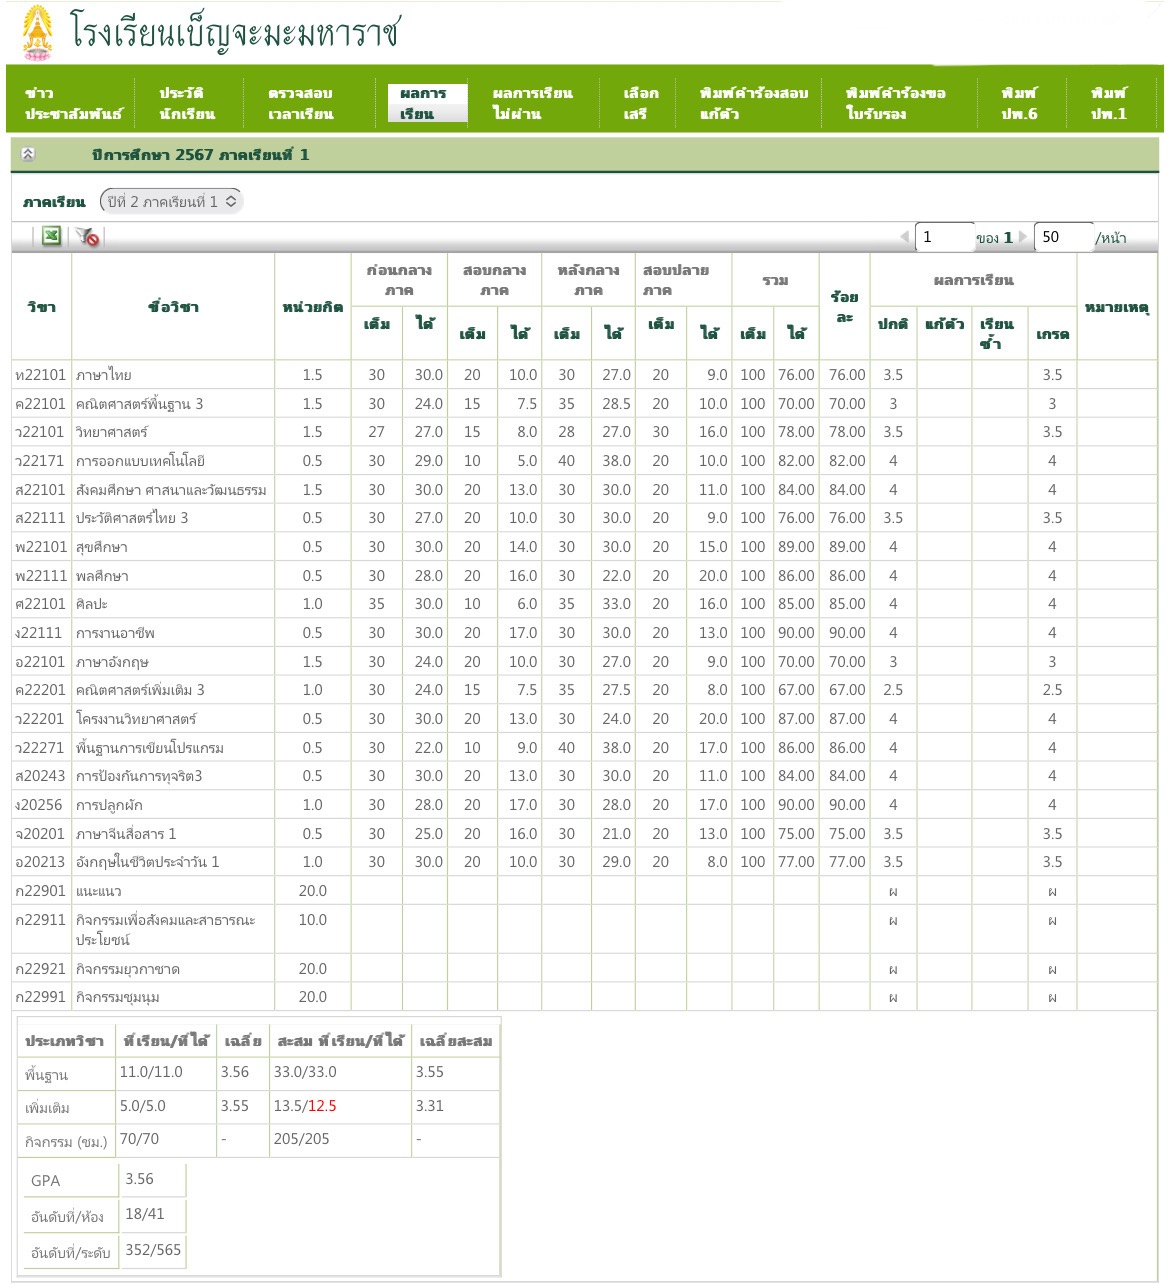Viewport: 1170px width, 1284px height.
Task: Collapse the ปีการศึกษา 2567 section arrow
Action: coord(28,154)
